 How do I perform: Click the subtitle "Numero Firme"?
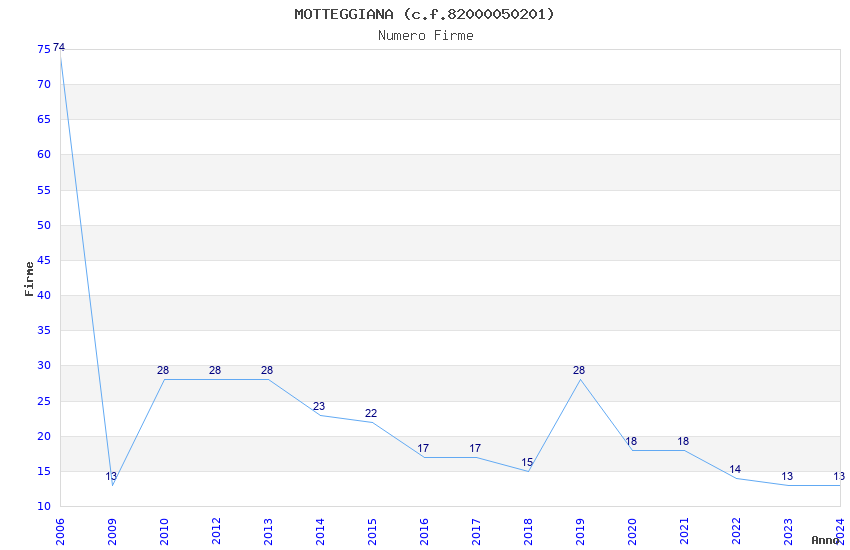426,36
